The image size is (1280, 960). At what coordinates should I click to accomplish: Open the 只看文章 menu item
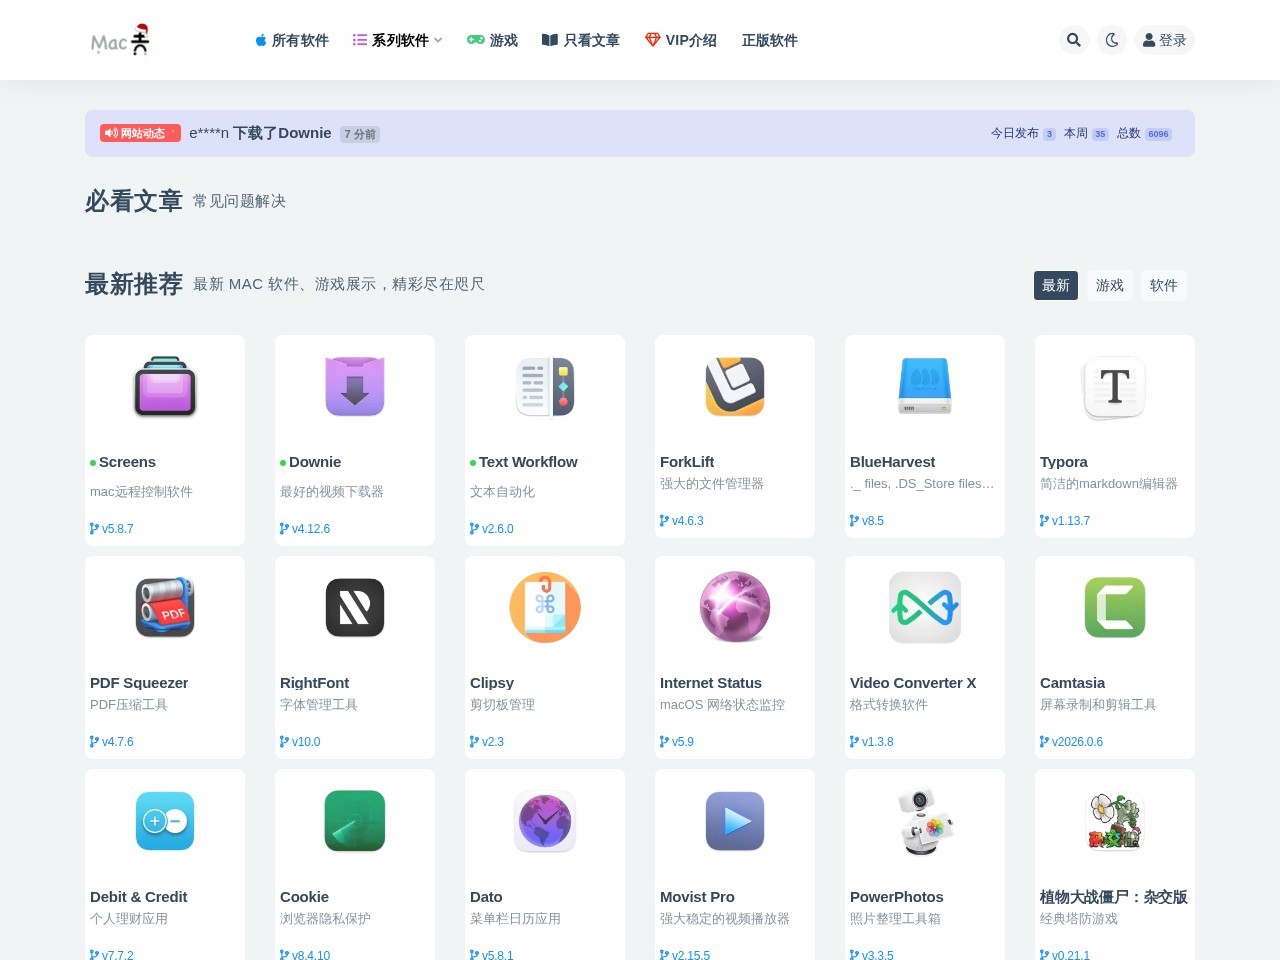tap(581, 40)
